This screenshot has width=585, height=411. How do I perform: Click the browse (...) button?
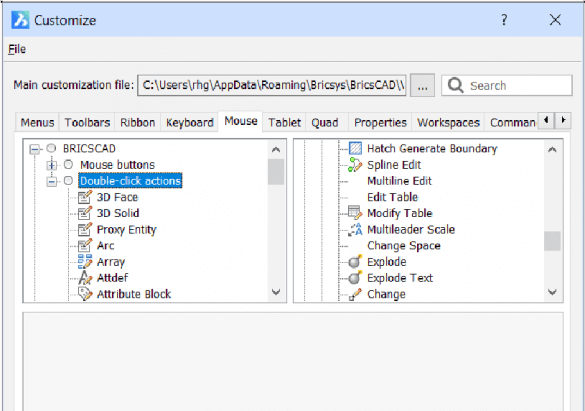(x=422, y=85)
